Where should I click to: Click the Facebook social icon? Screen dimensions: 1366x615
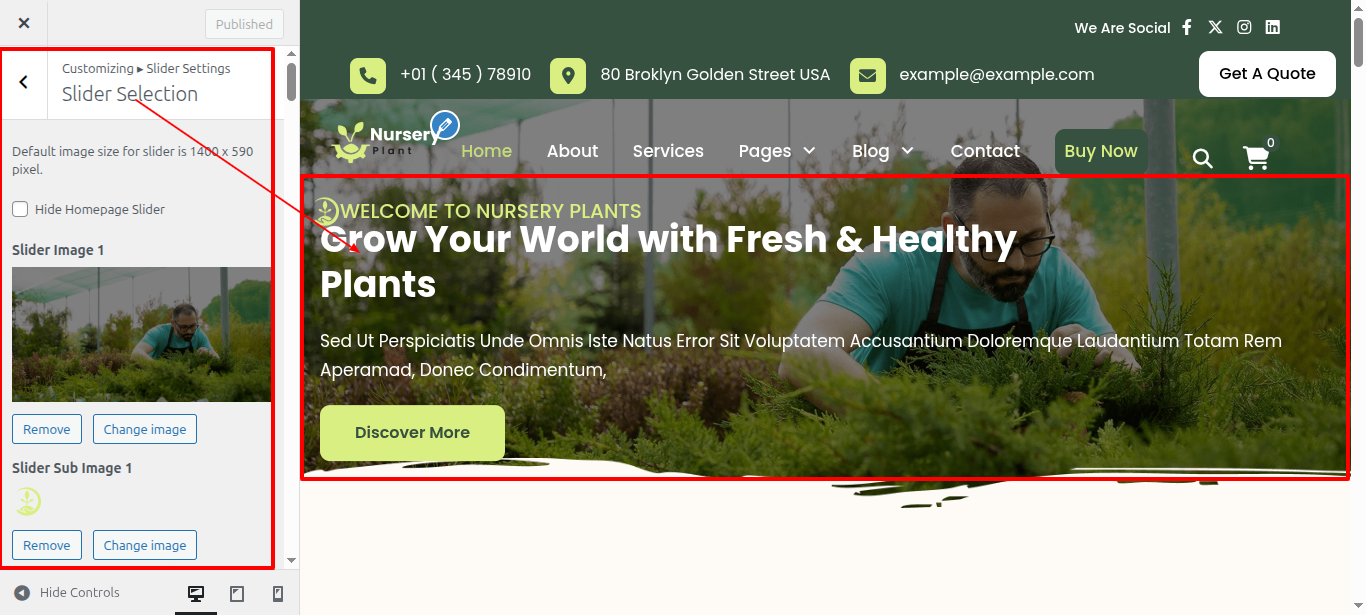click(1187, 28)
